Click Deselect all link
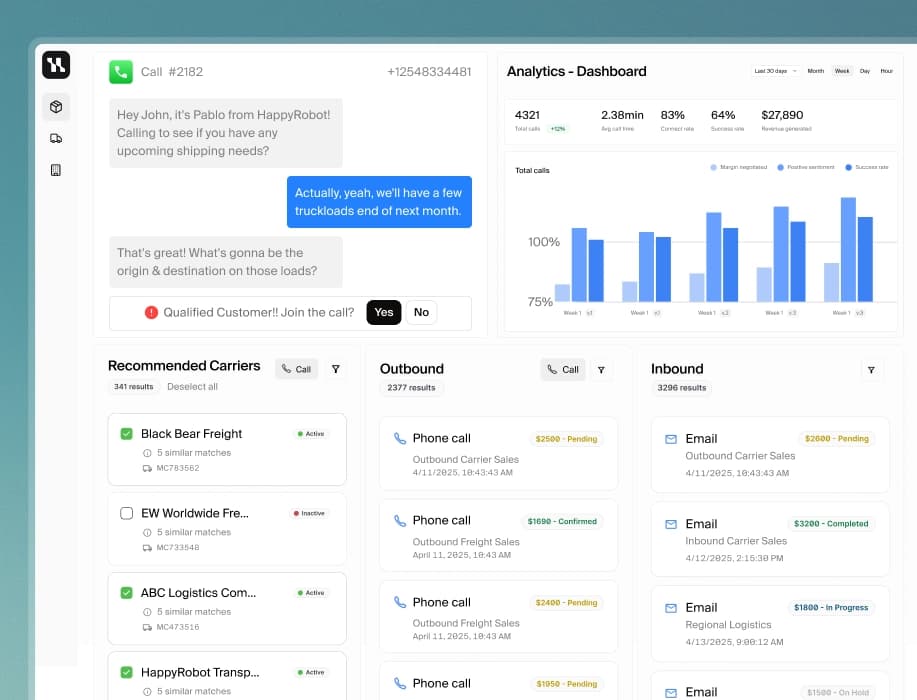 [x=192, y=387]
